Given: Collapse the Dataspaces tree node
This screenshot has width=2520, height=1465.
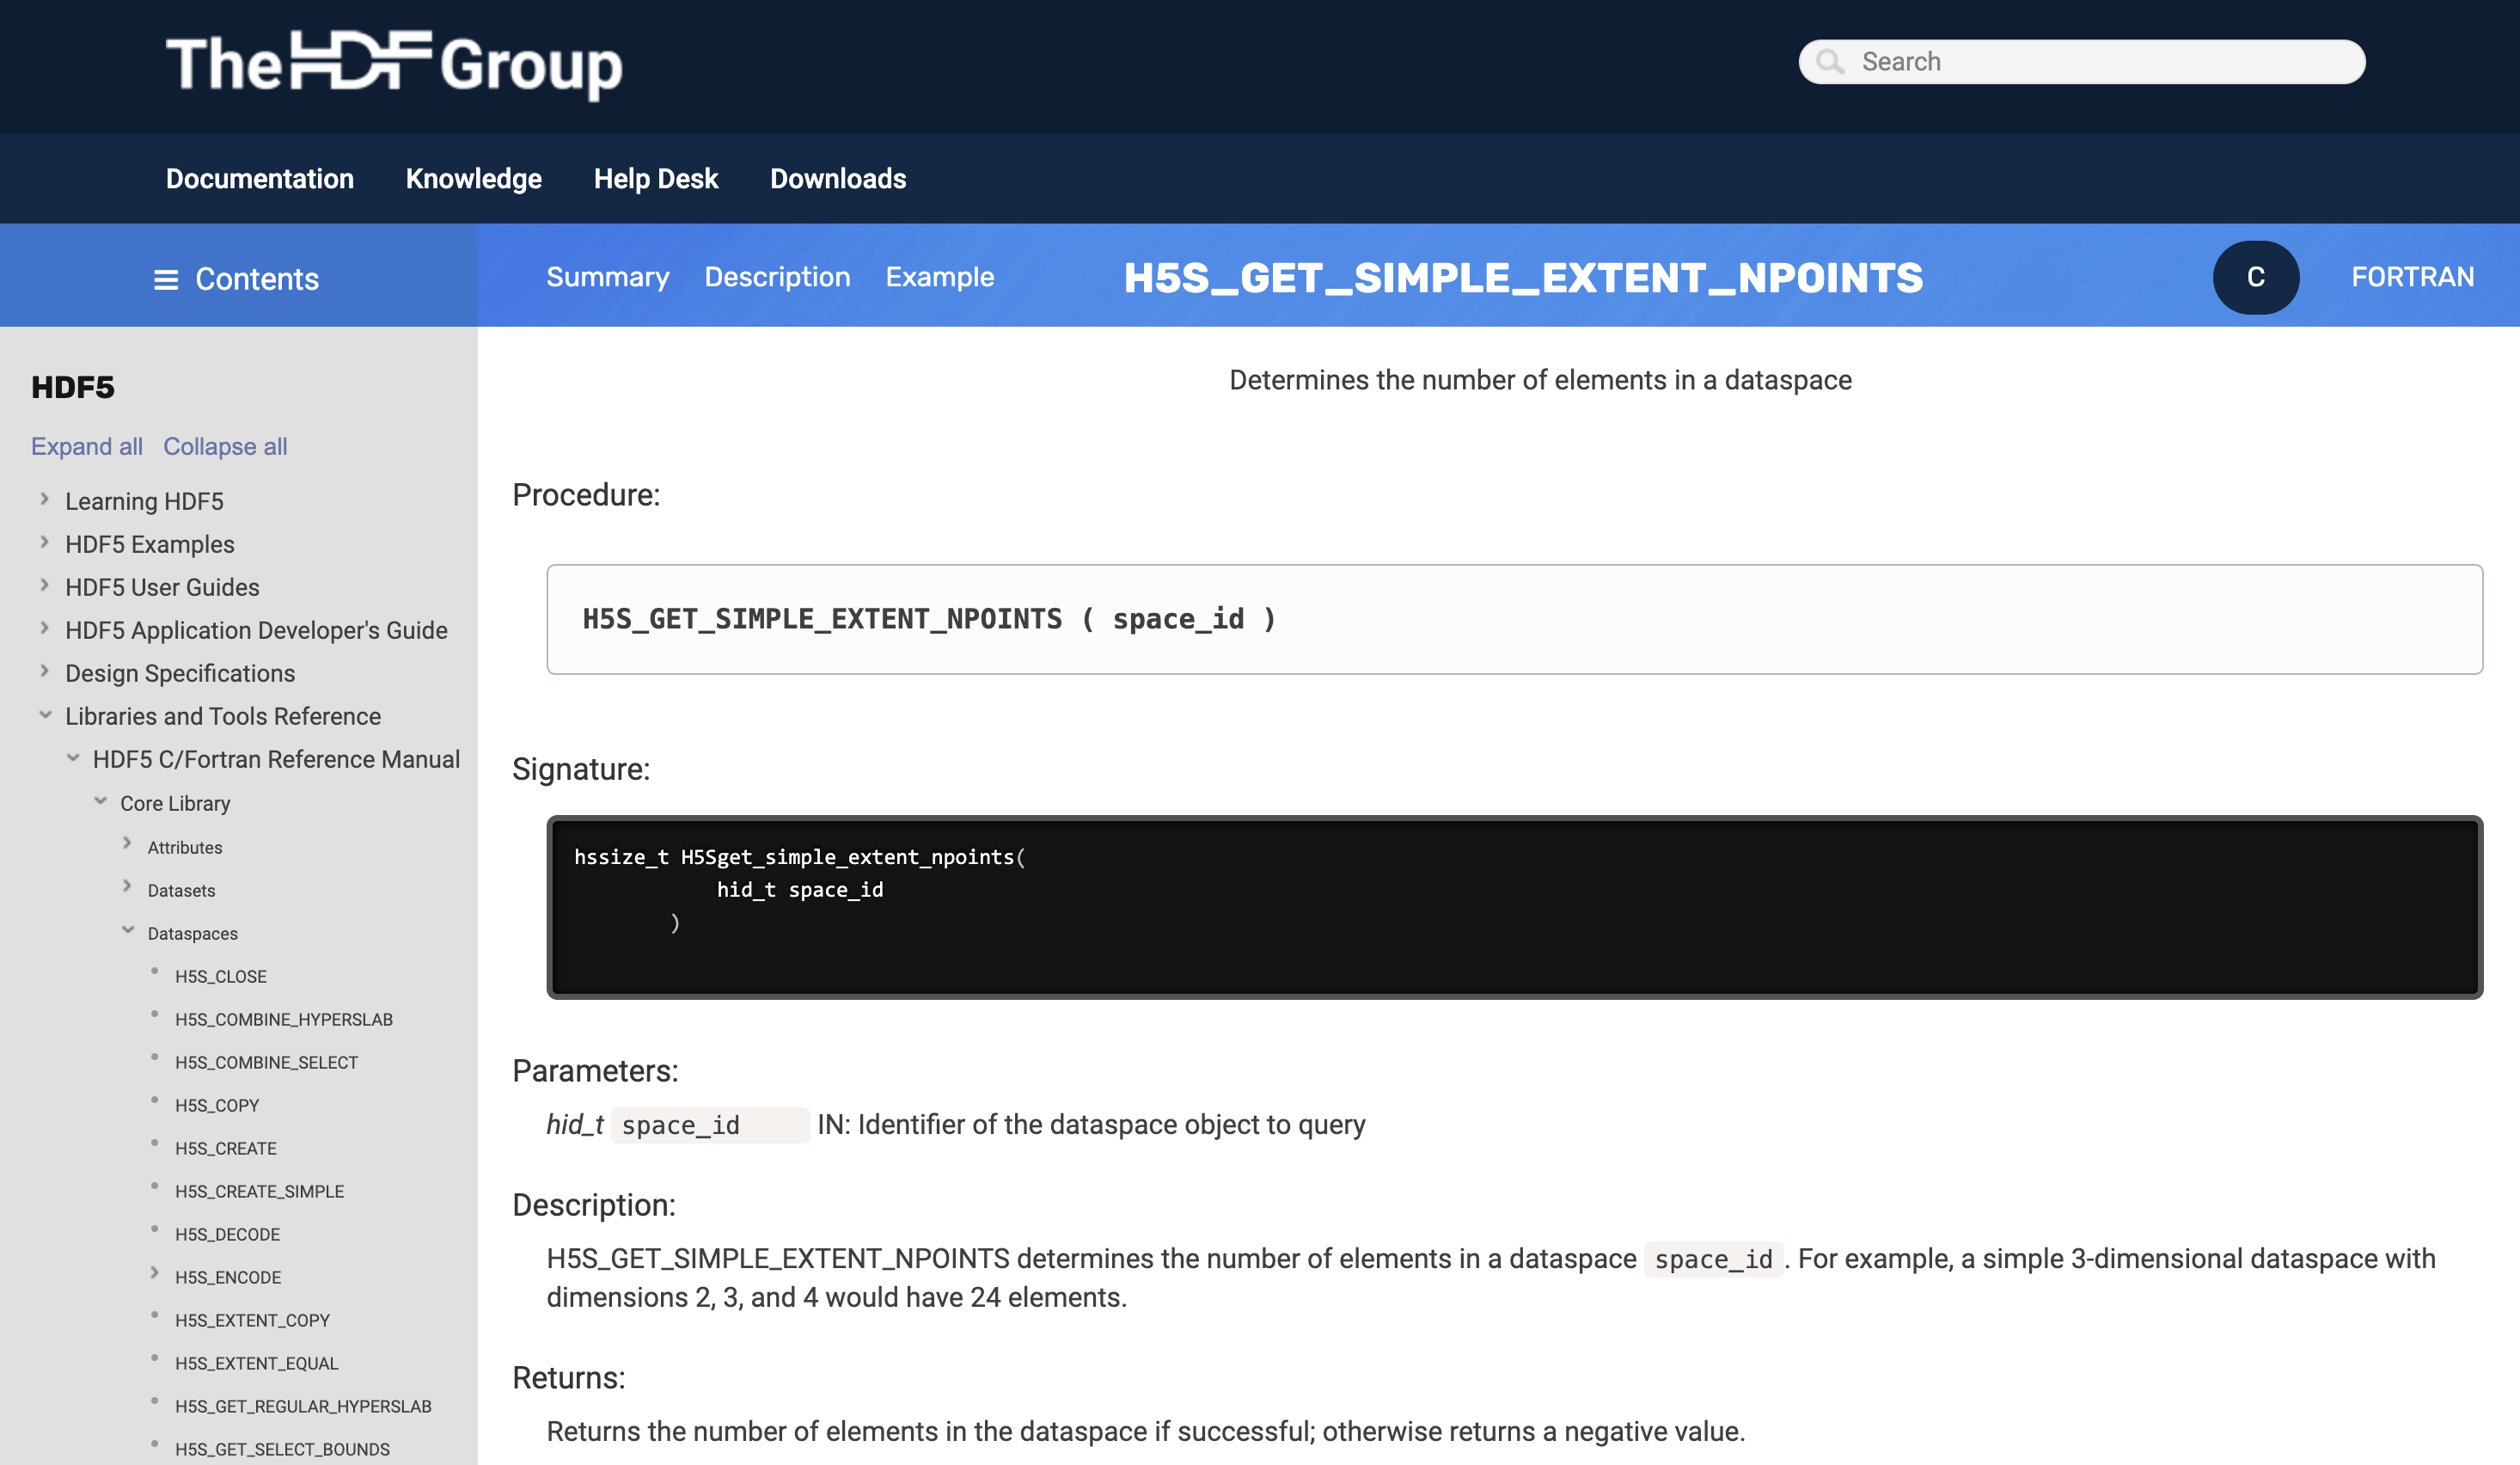Looking at the screenshot, I should [128, 931].
